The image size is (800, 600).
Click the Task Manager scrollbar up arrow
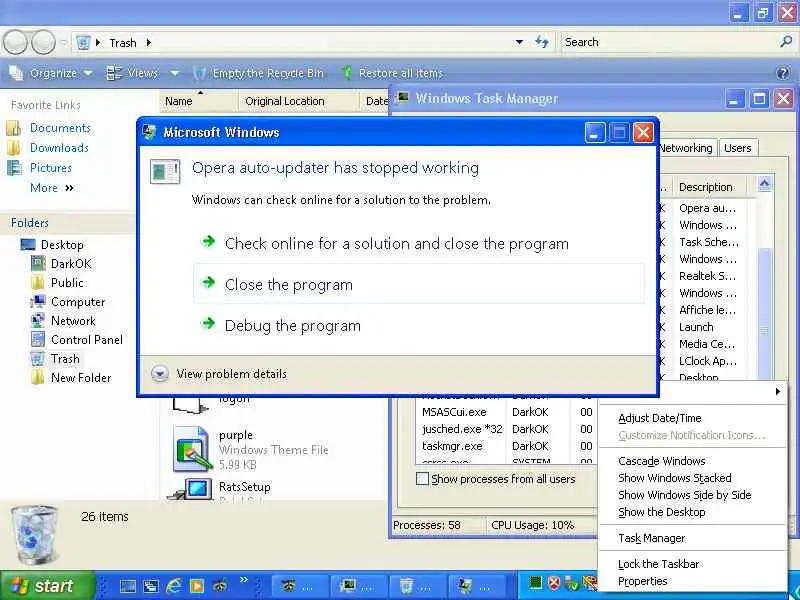(764, 184)
